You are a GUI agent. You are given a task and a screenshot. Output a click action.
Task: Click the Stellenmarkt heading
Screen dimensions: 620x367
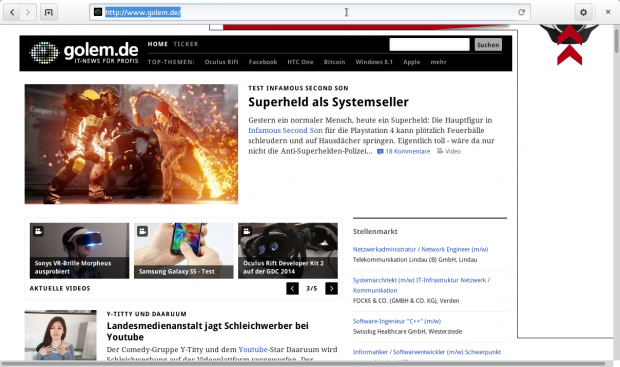[x=375, y=232]
